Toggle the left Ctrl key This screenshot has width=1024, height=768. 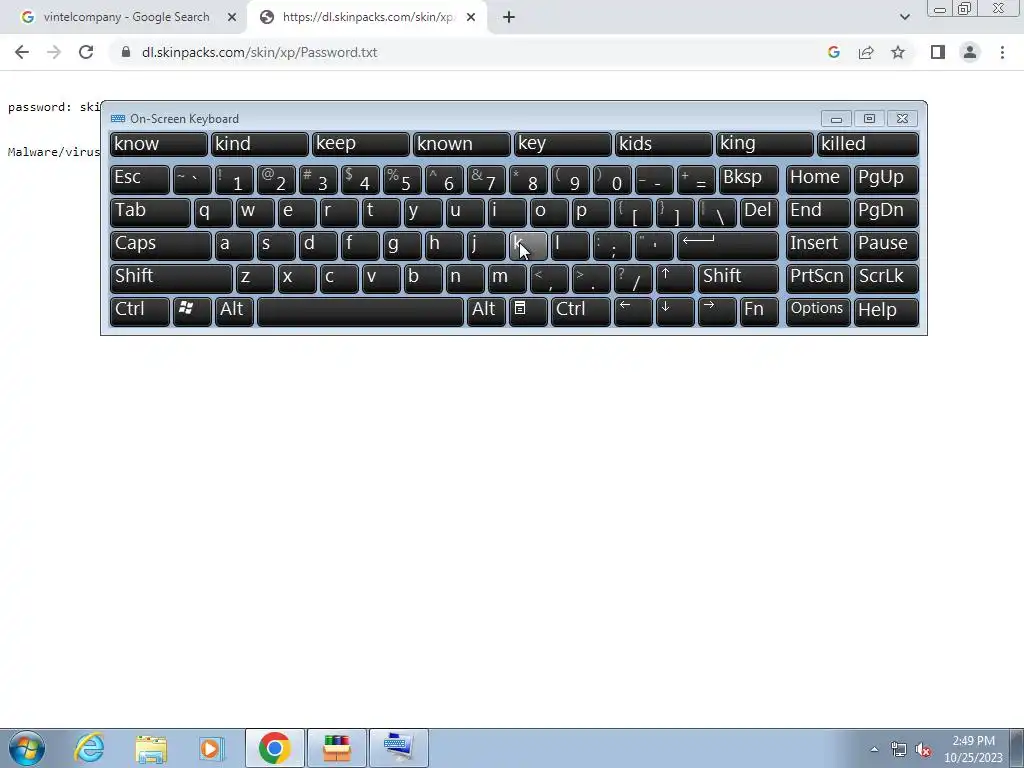(140, 312)
